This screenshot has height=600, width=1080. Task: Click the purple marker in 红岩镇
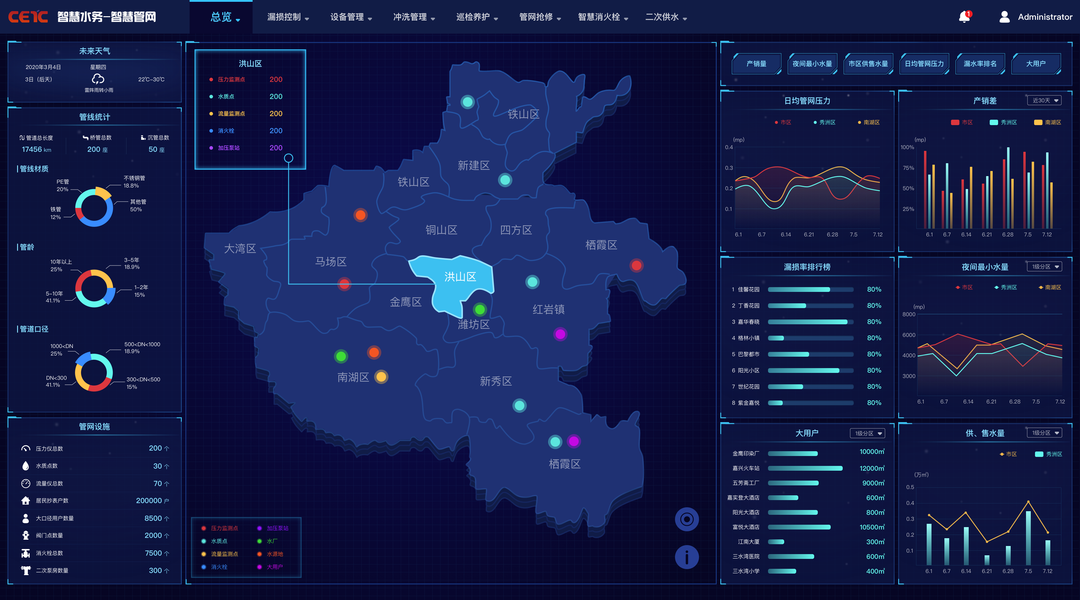pyautogui.click(x=560, y=334)
